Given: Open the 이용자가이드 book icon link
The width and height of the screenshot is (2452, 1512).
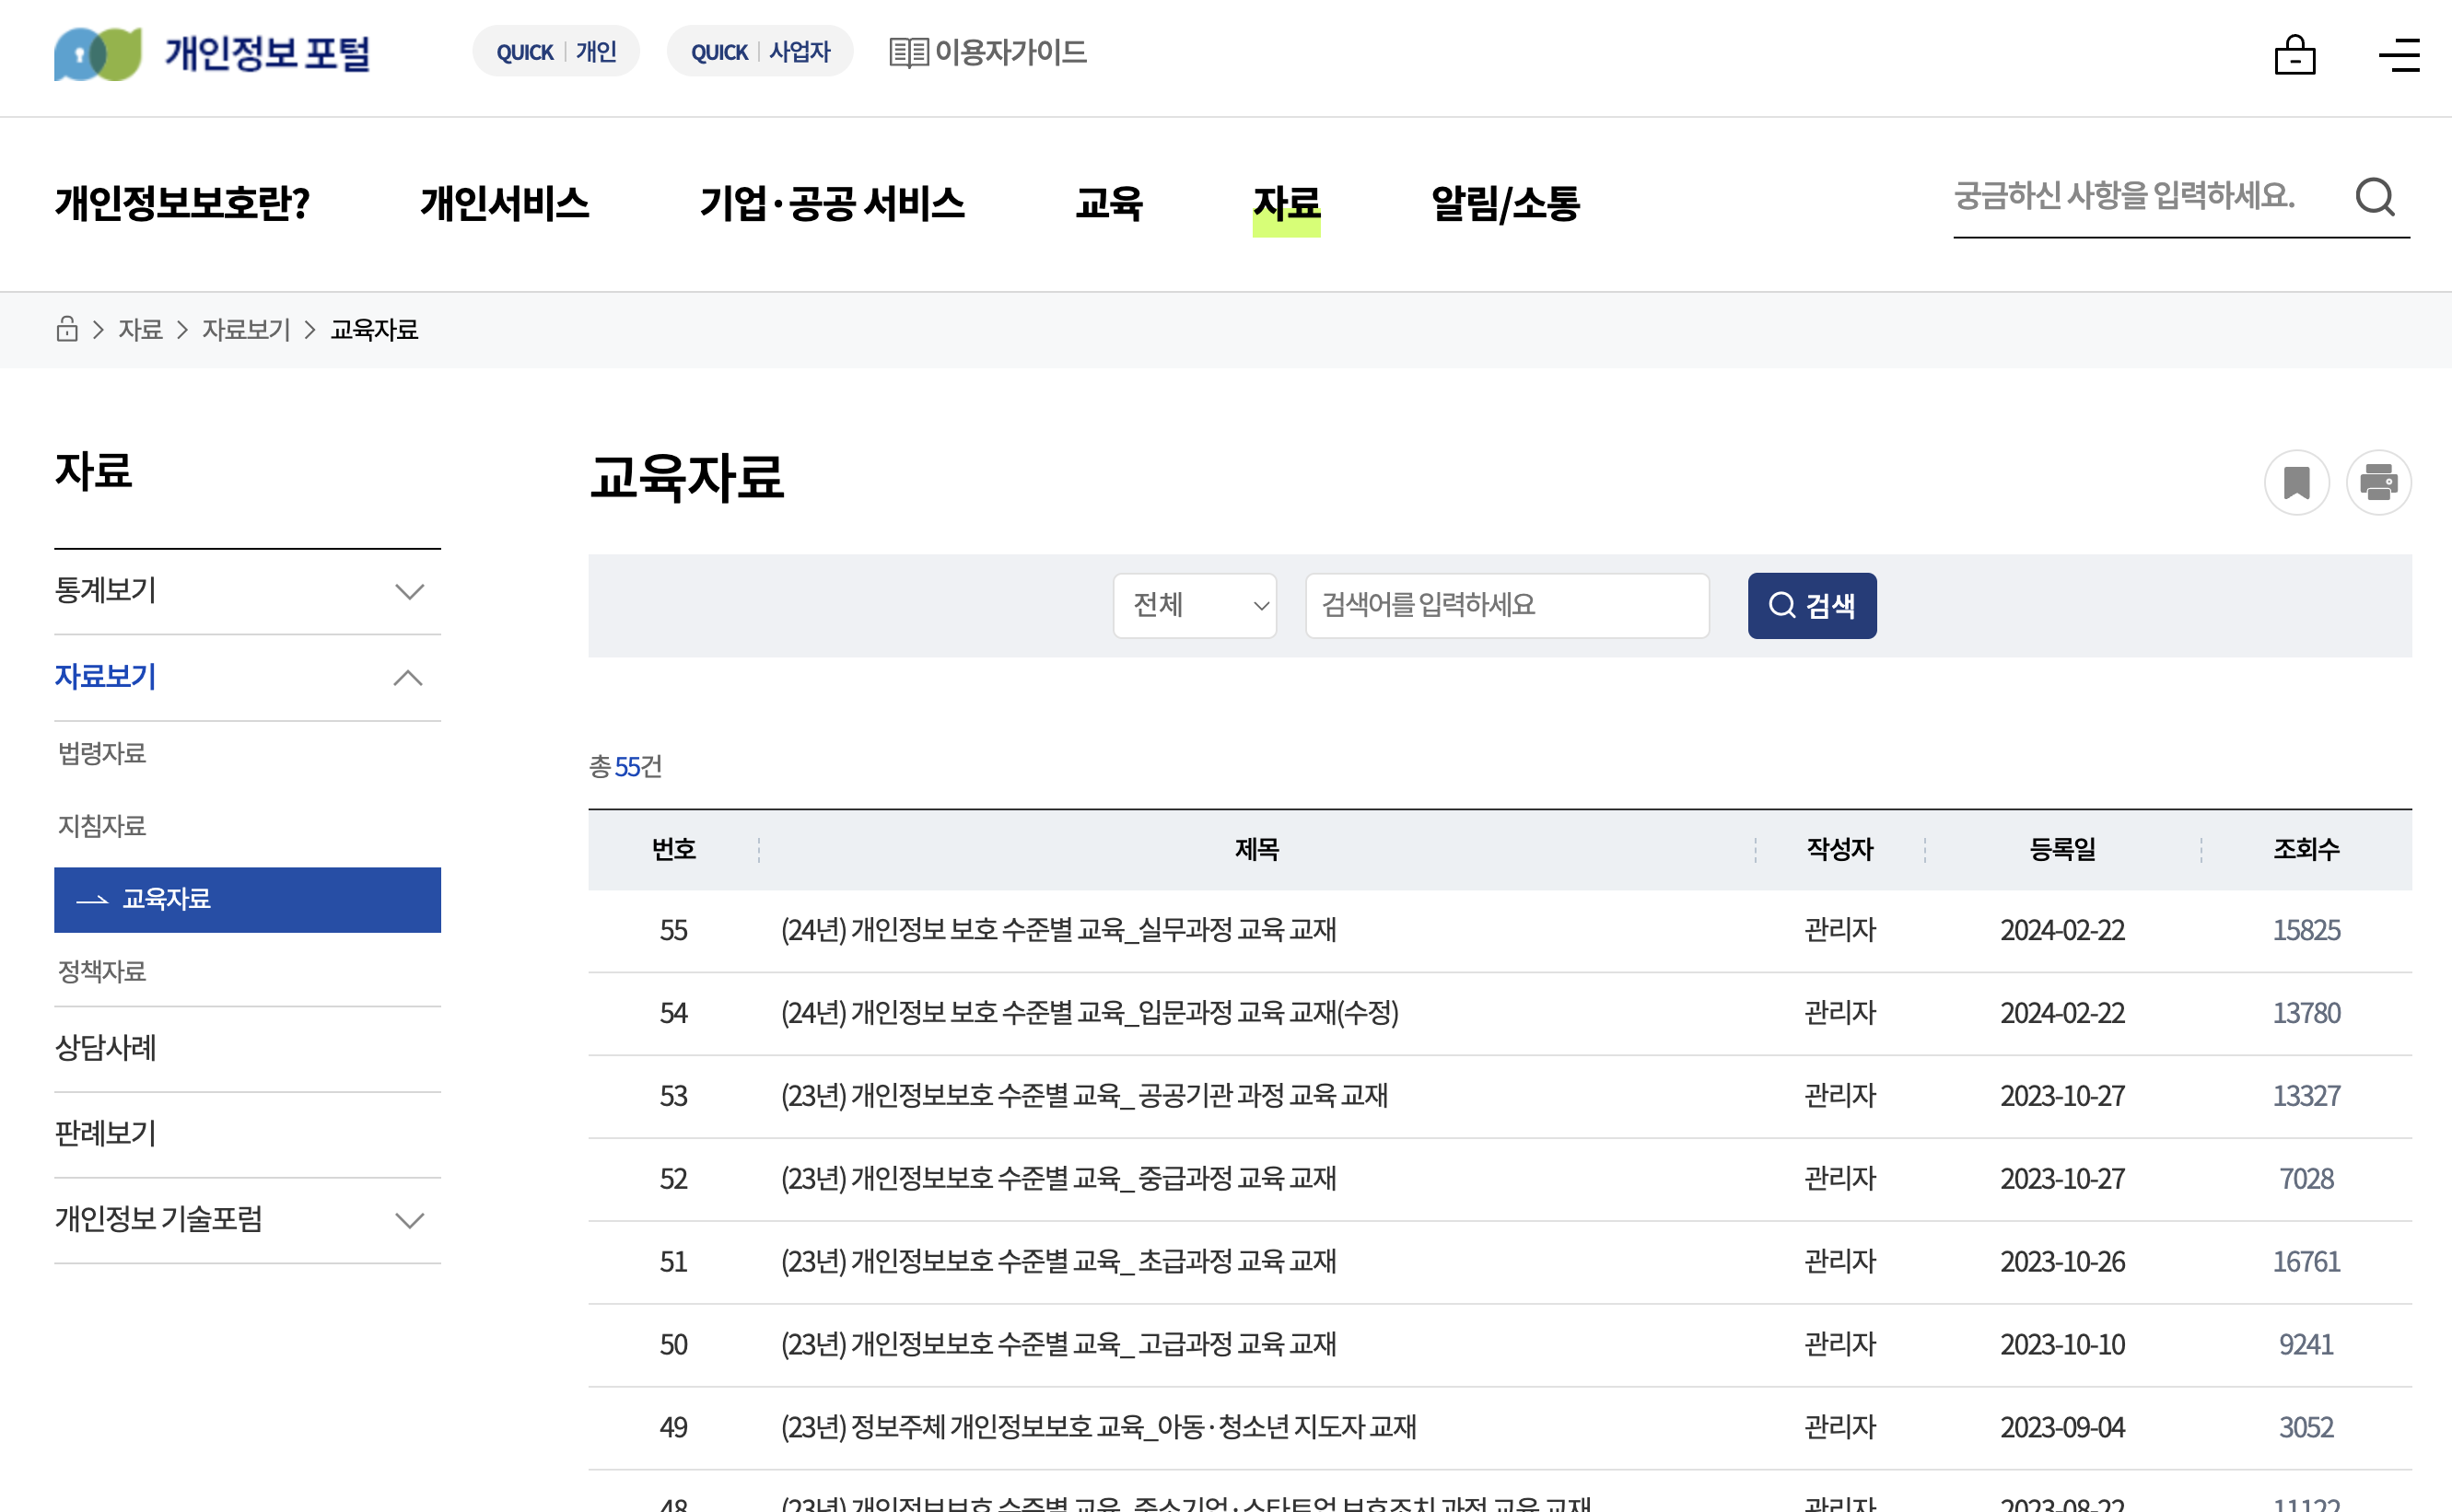Looking at the screenshot, I should 986,52.
